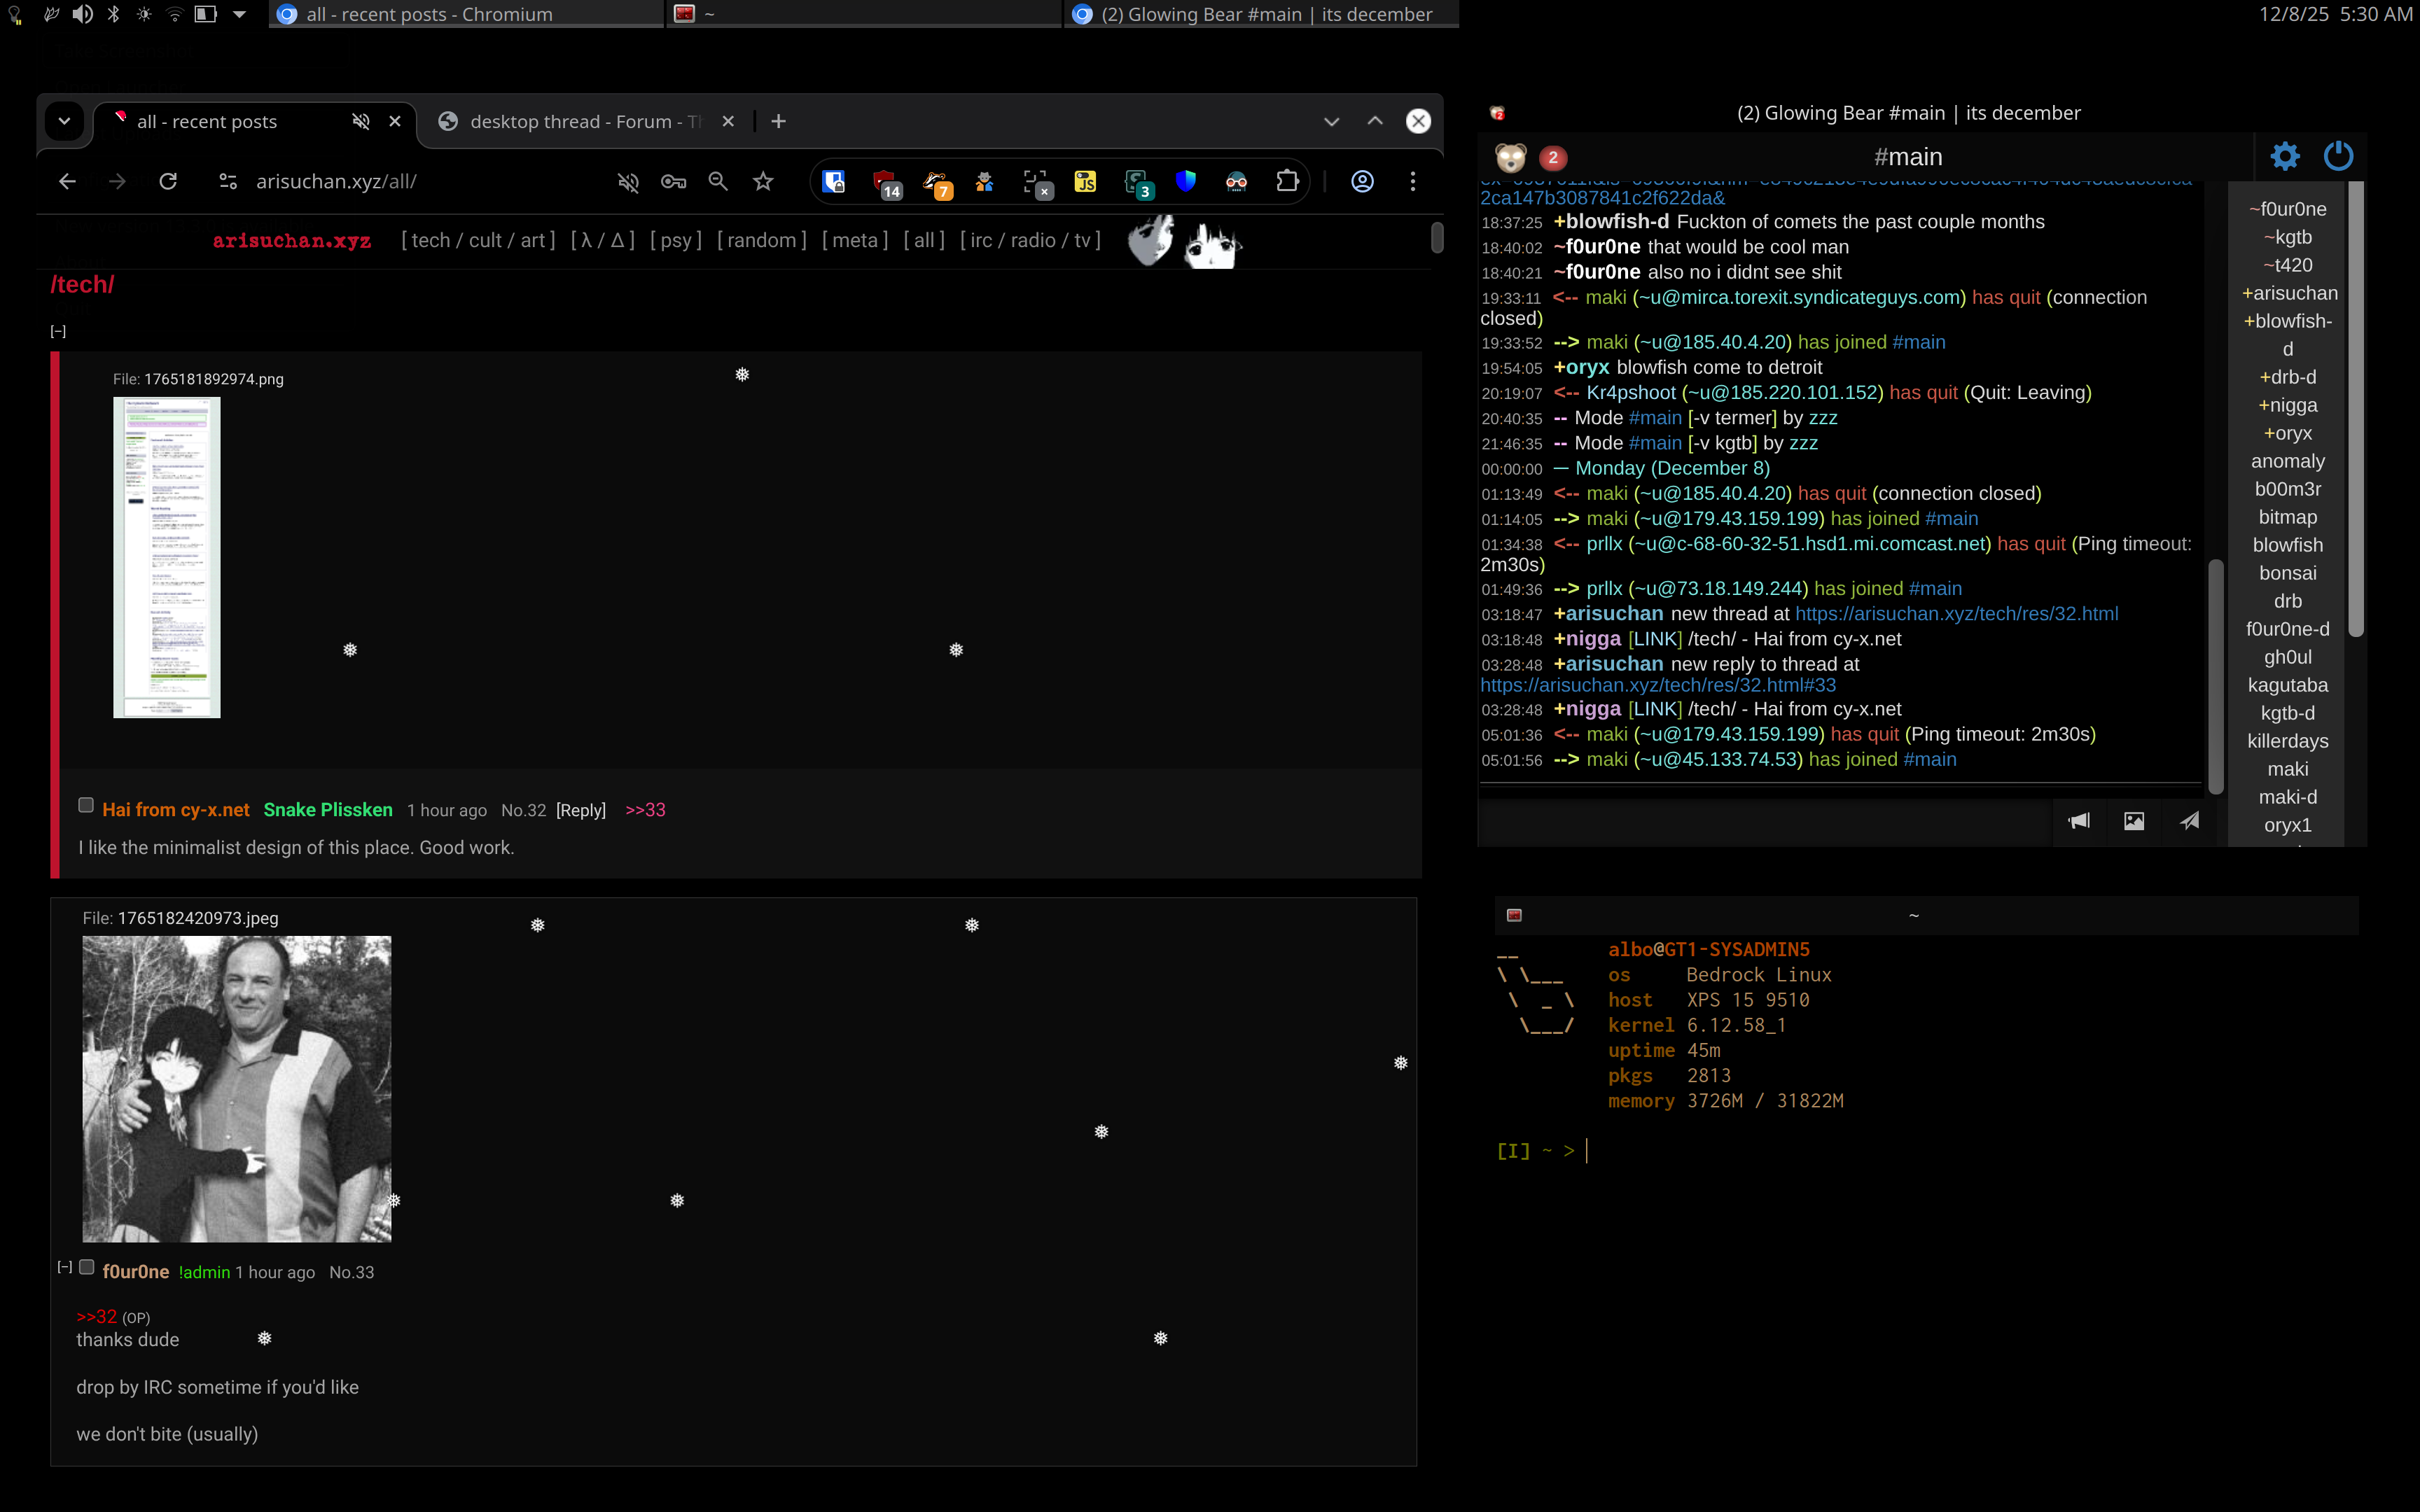The width and height of the screenshot is (2420, 1512).
Task: Open the blue shield extension icon
Action: click(x=1186, y=181)
